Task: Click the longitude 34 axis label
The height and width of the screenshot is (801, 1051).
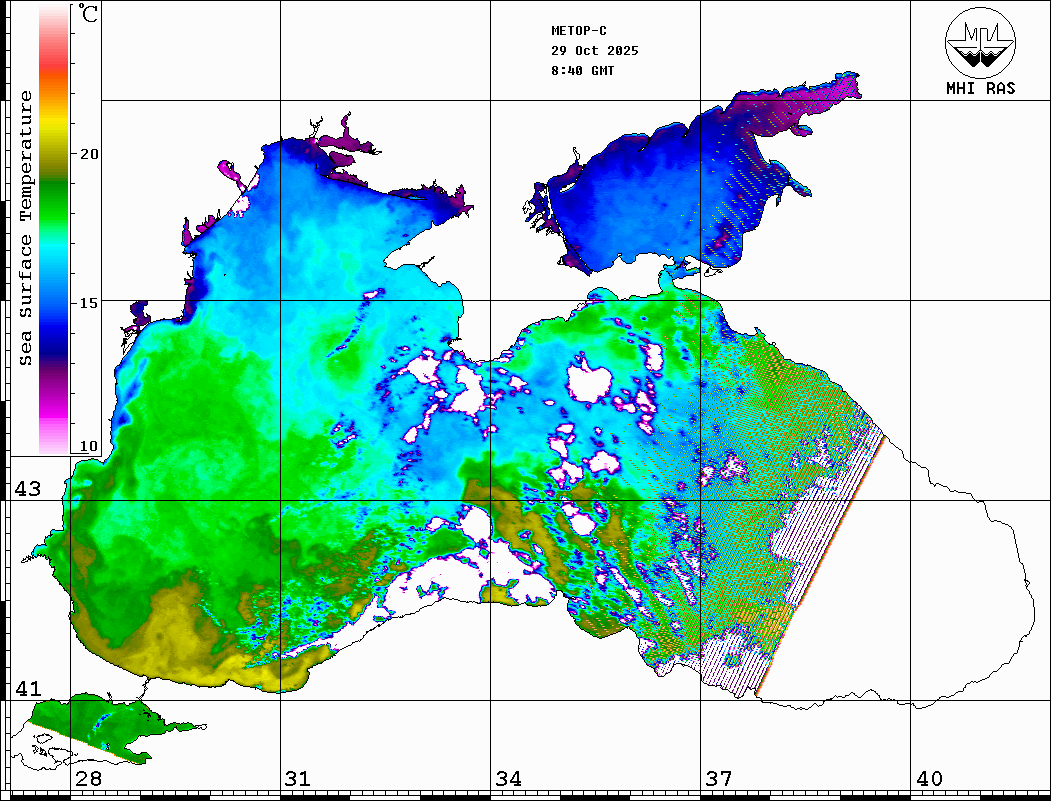Action: tap(508, 779)
